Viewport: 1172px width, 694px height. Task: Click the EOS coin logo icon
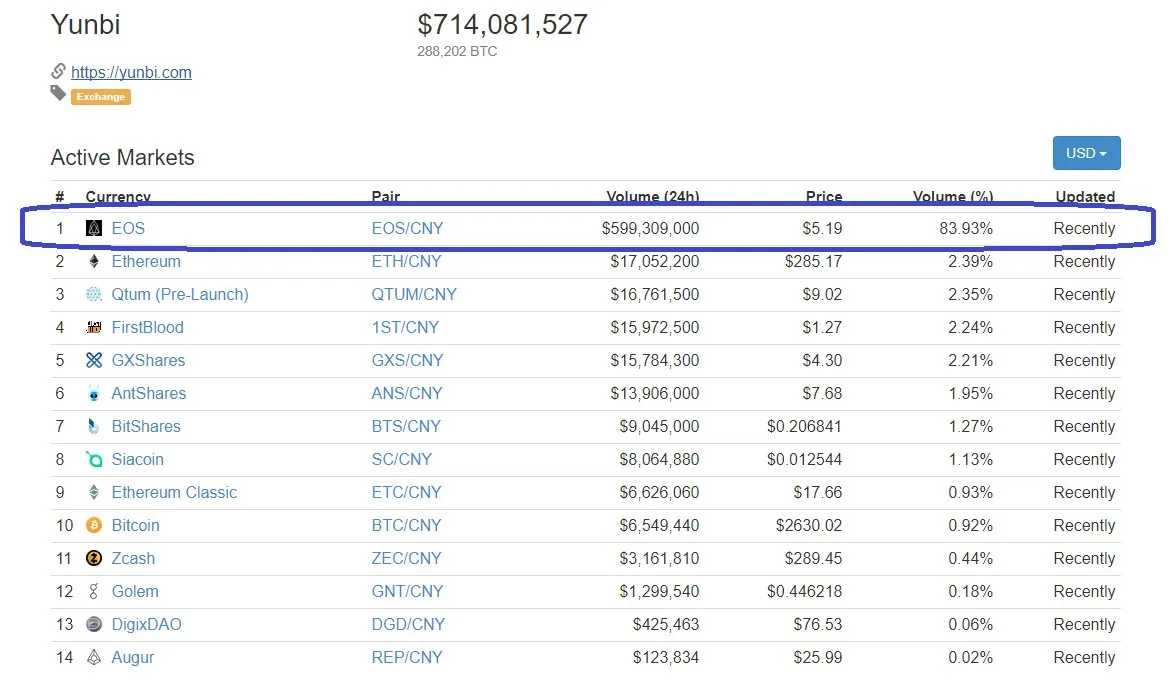point(93,228)
